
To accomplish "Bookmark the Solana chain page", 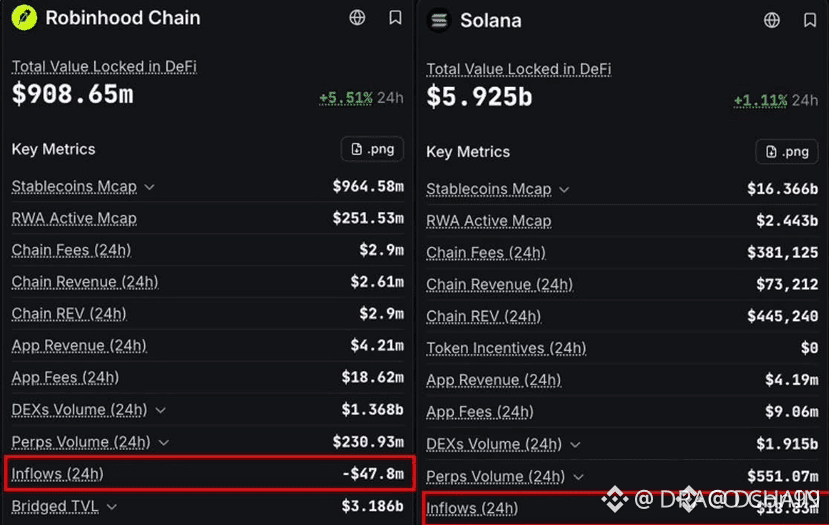I will pyautogui.click(x=809, y=20).
